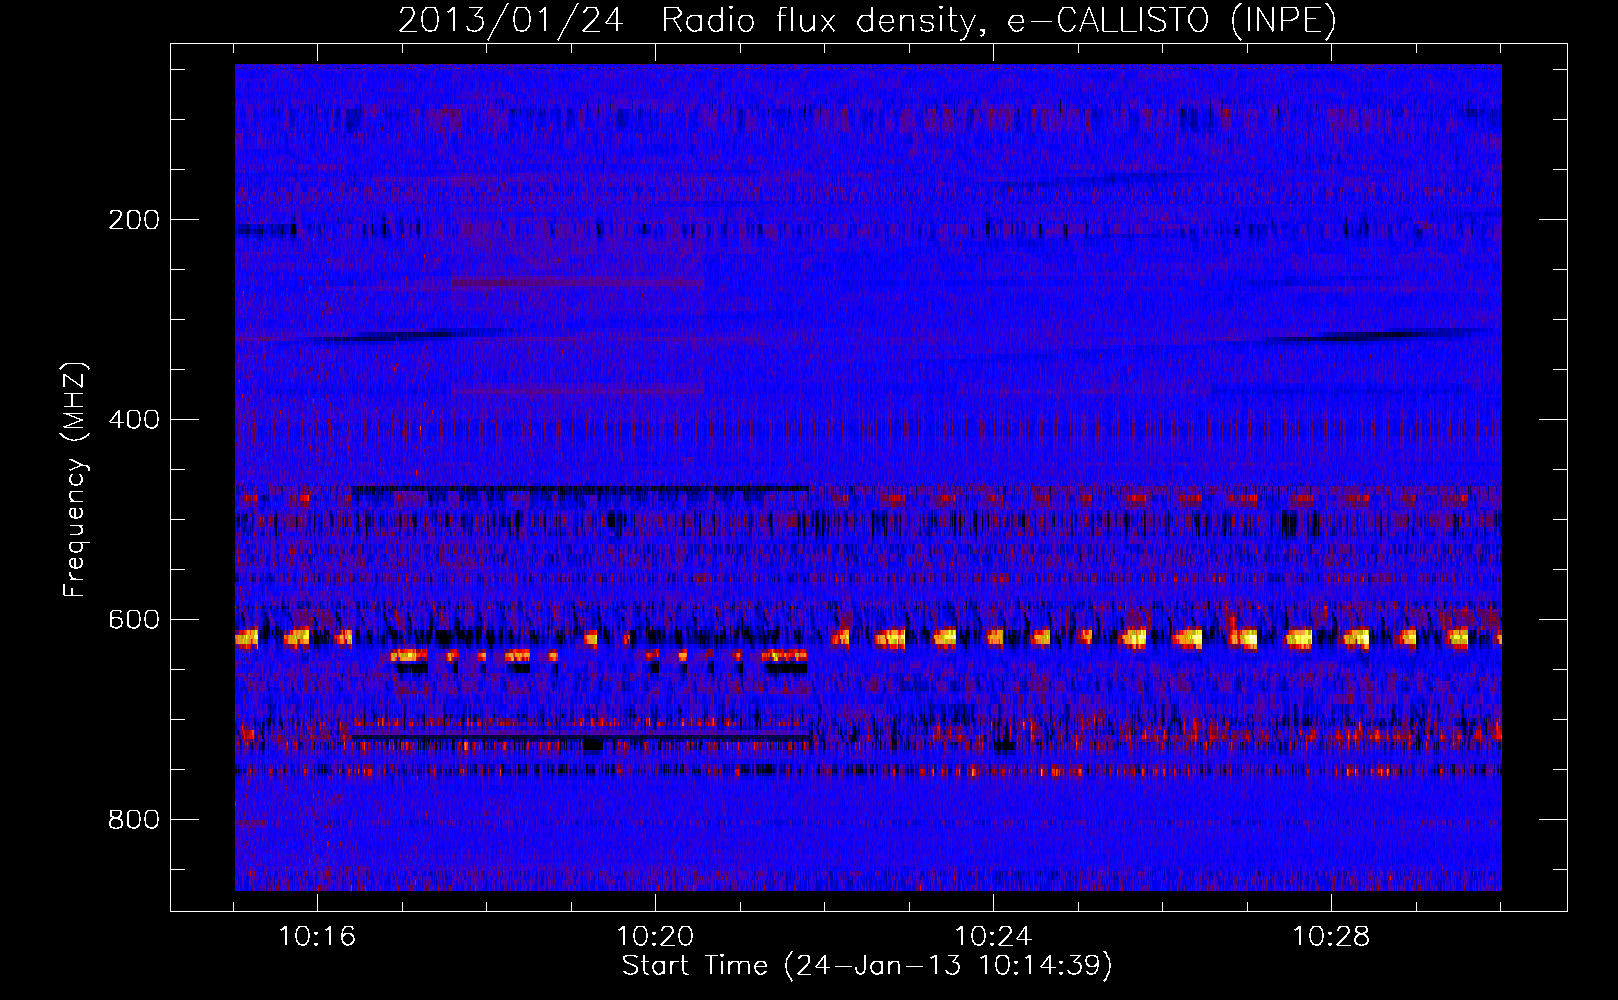Viewport: 1618px width, 1000px height.
Task: Click the plot title 'Radio flux density, e-CALLISTO (INPE)'
Action: 999,20
